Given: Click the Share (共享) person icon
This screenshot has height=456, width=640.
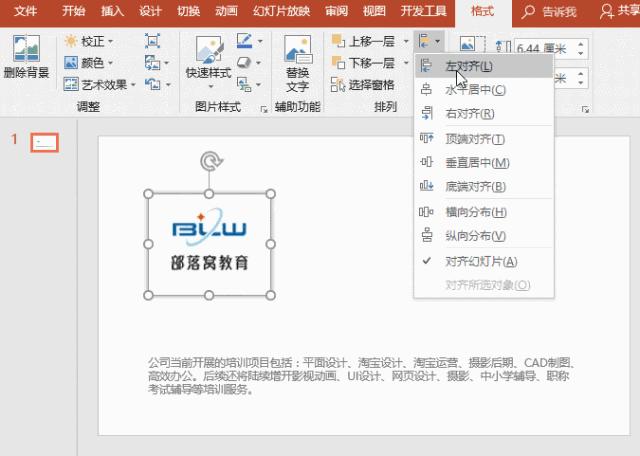Looking at the screenshot, I should pos(607,11).
